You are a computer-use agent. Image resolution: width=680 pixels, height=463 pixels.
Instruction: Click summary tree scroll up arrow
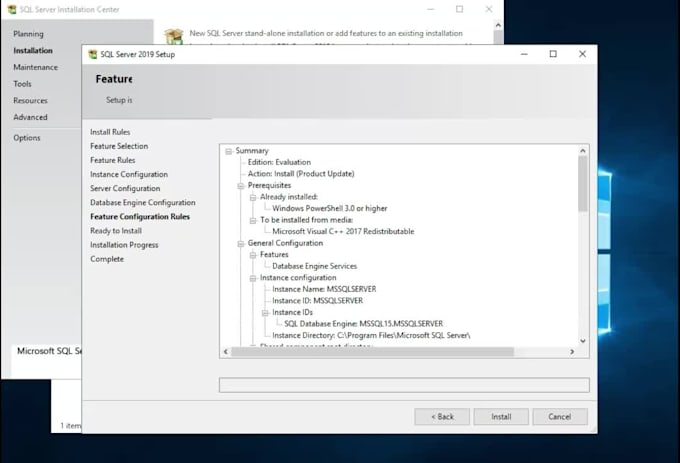coord(583,150)
